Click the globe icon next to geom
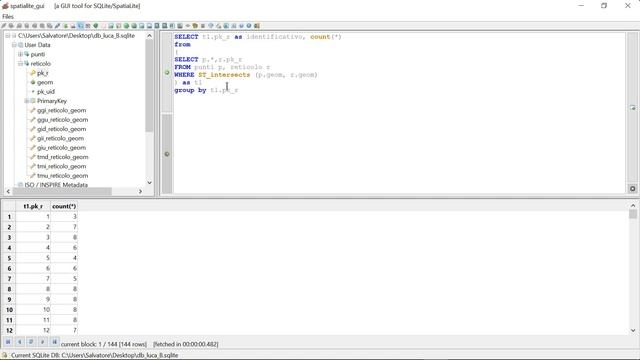This screenshot has height=360, width=640. tap(33, 82)
